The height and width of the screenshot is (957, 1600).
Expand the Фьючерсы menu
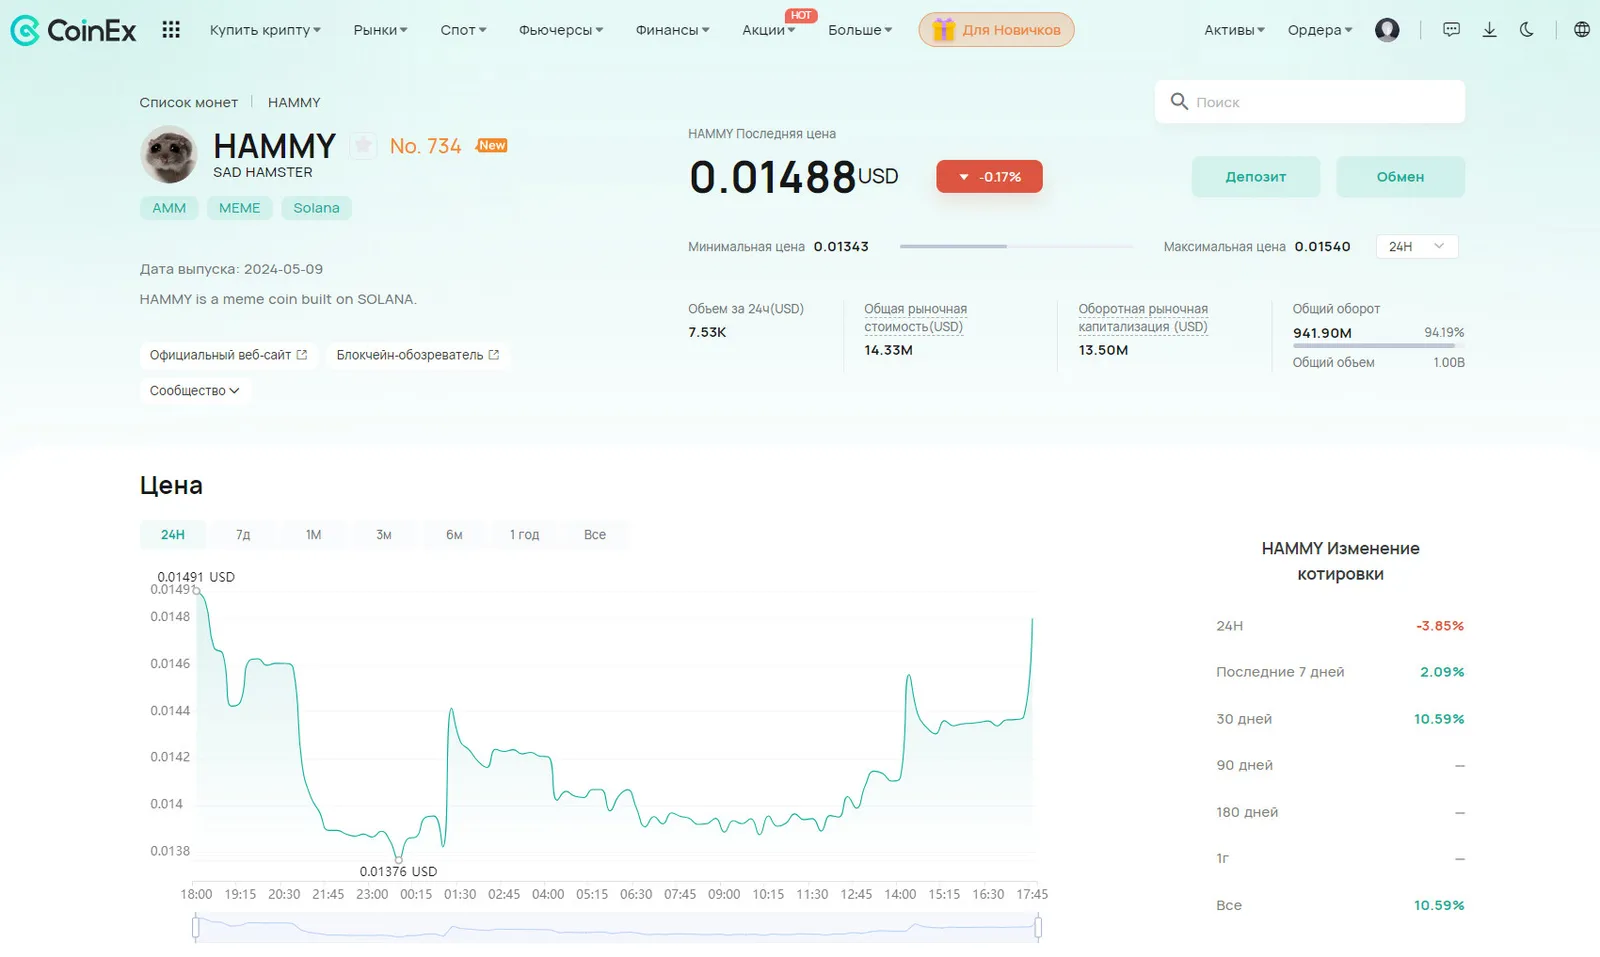click(x=561, y=30)
